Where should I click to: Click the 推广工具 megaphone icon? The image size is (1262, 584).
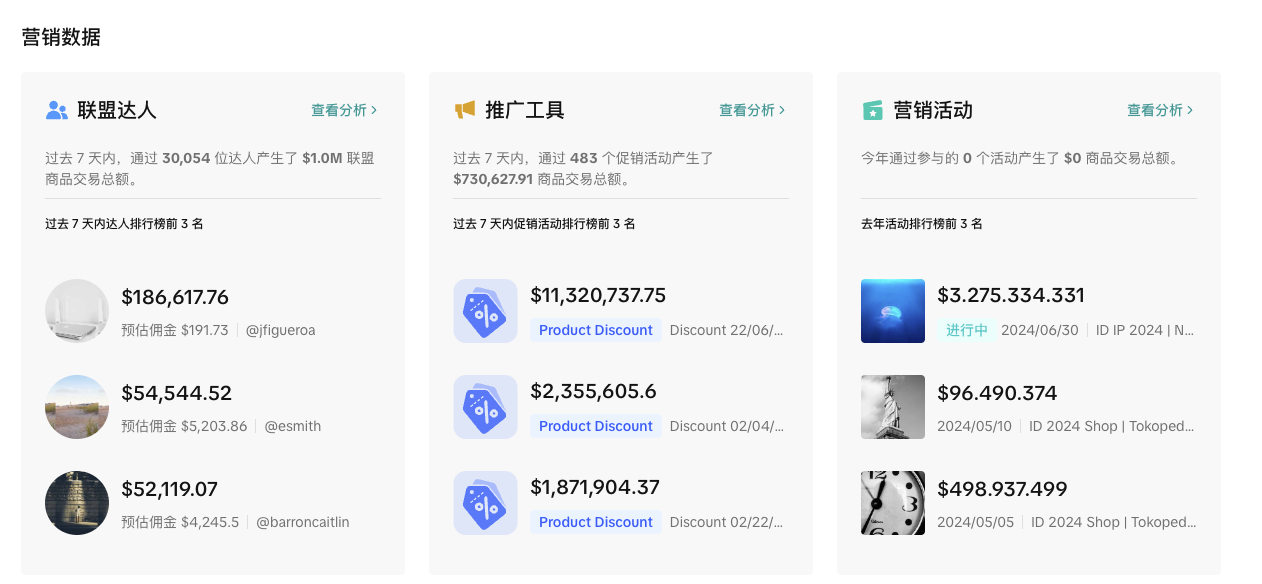point(464,110)
